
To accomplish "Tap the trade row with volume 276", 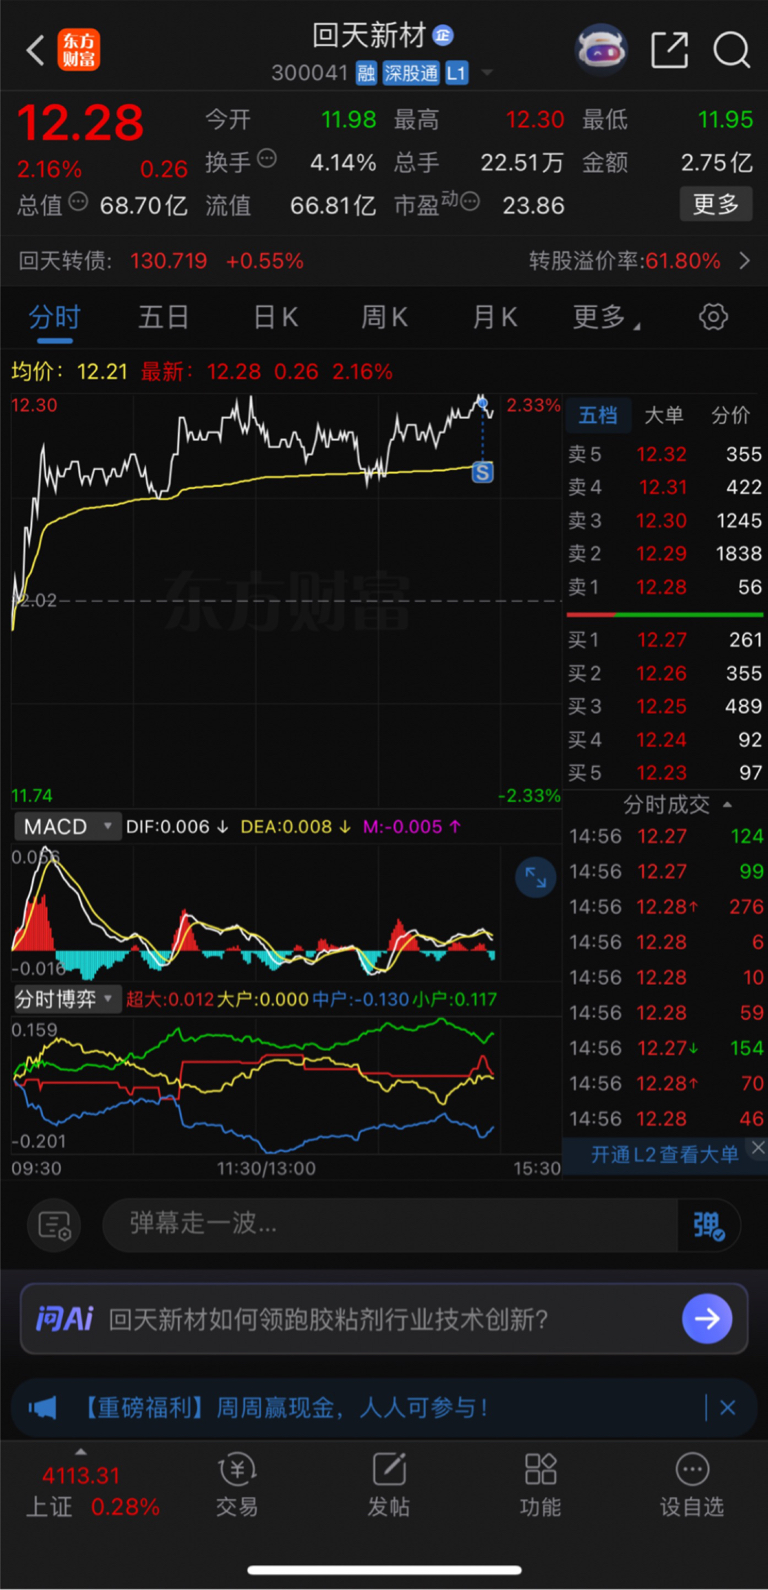I will (666, 907).
